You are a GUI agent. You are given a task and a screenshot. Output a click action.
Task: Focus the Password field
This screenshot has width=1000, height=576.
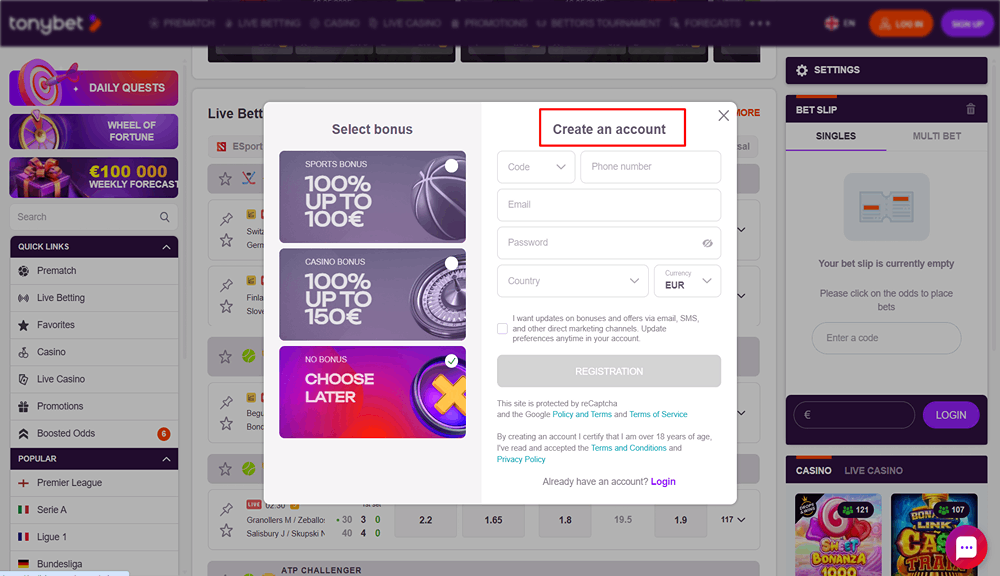(609, 243)
